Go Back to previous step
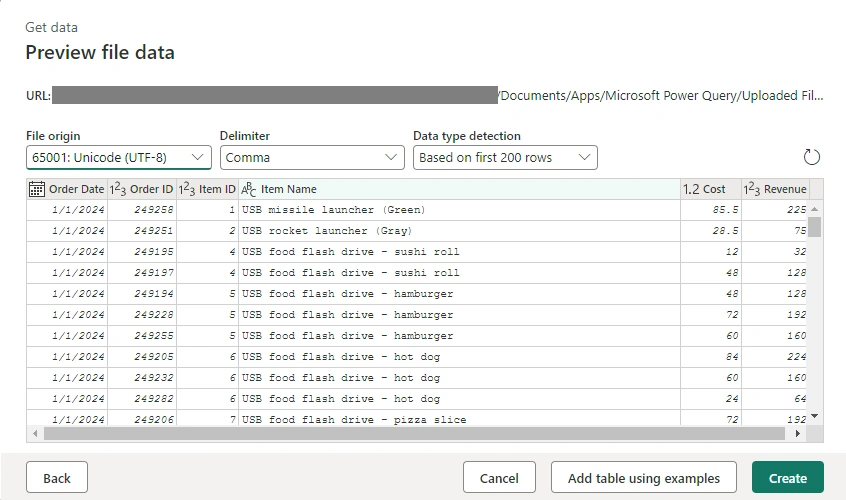 (57, 477)
